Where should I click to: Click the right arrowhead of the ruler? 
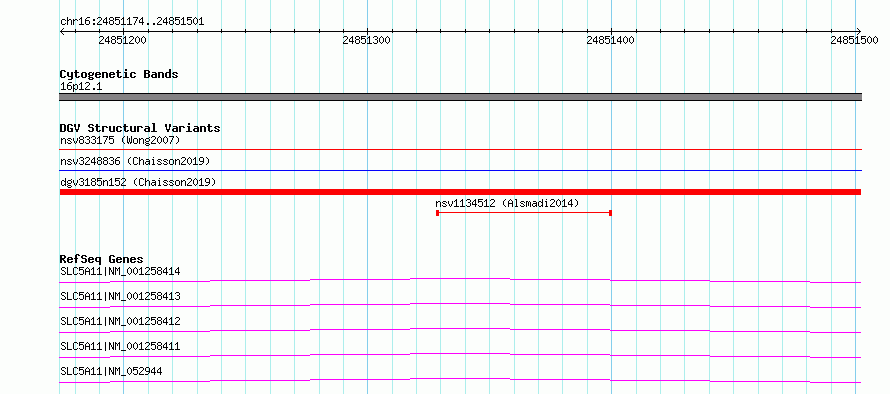859,31
